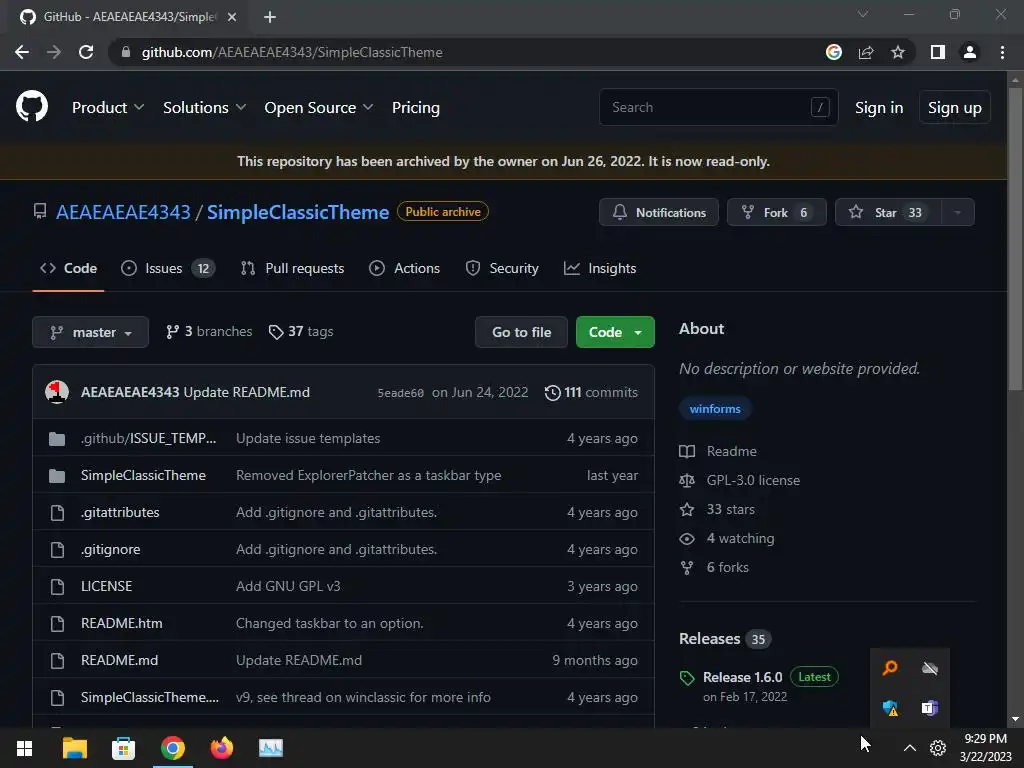Image resolution: width=1024 pixels, height=768 pixels.
Task: Expand the Solutions menu
Action: tap(204, 108)
